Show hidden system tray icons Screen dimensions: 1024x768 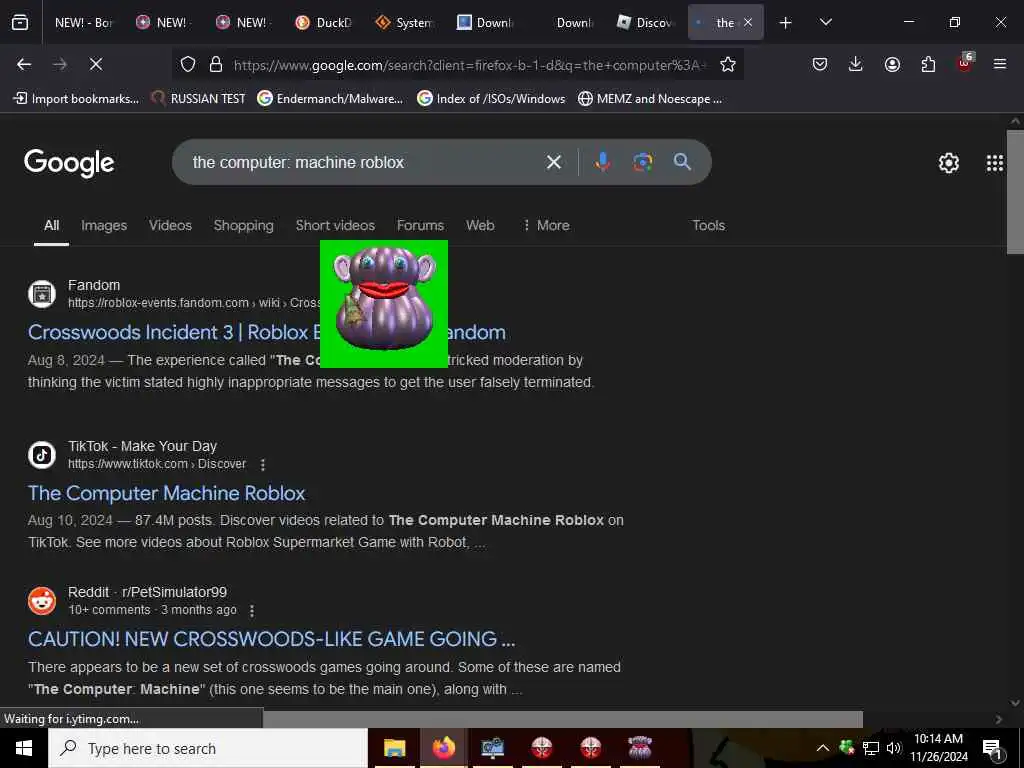click(823, 748)
